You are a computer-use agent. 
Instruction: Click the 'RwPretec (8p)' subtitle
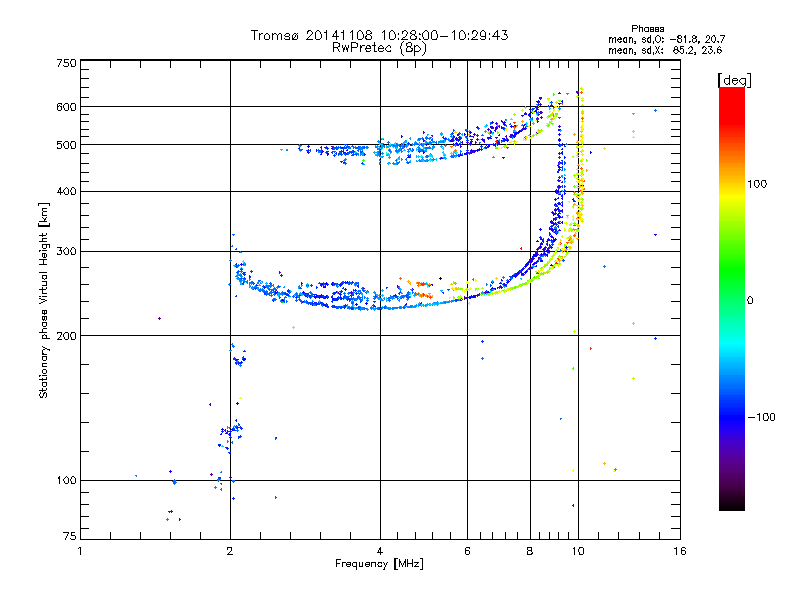379,48
